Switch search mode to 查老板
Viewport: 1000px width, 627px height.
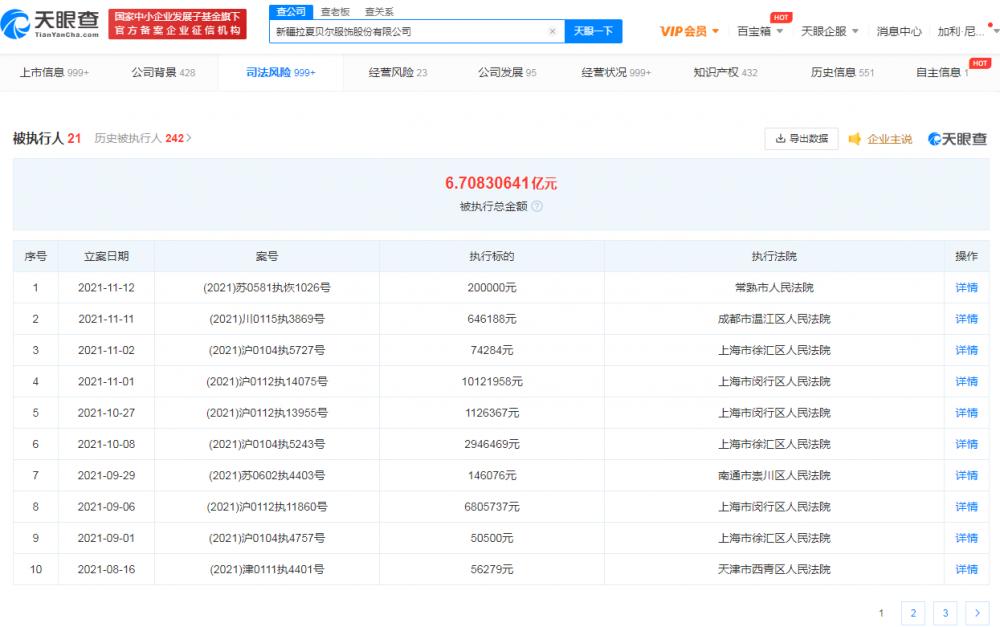coord(333,11)
